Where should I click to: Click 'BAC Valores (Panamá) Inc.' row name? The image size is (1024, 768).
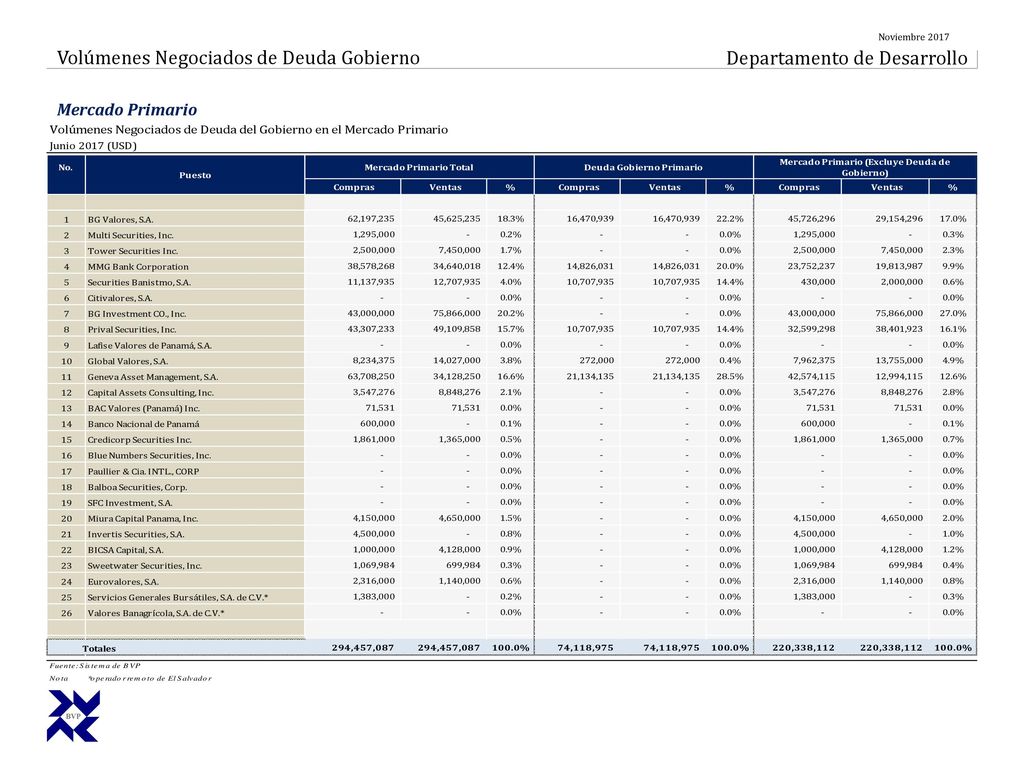[x=144, y=408]
